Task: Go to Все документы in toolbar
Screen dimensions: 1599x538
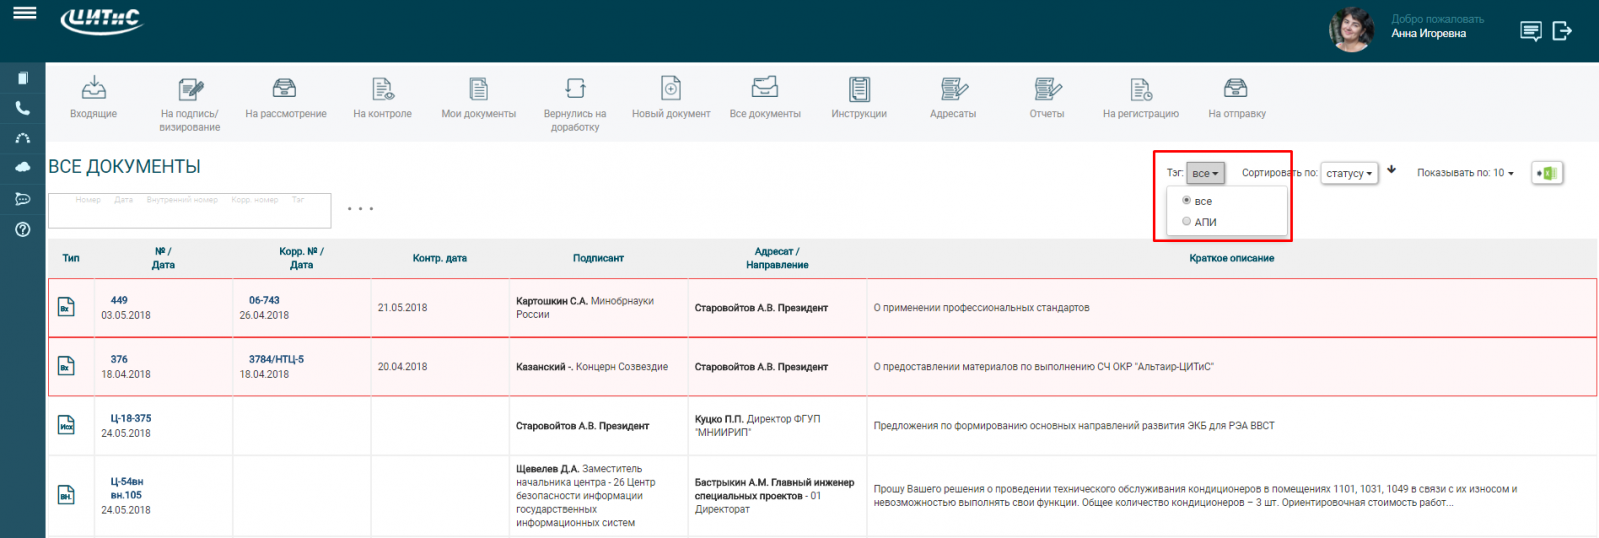Action: [765, 90]
